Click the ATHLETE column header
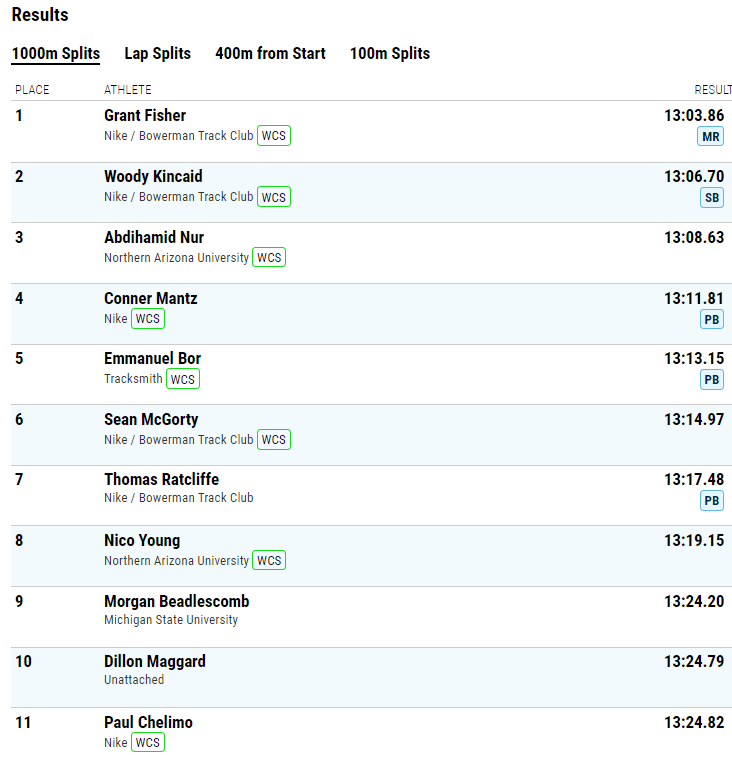 point(127,90)
